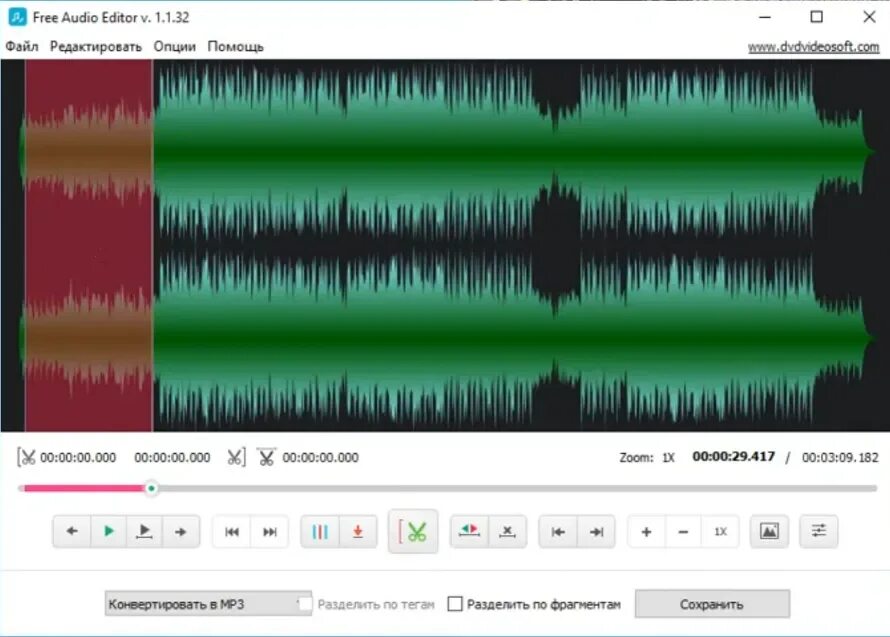Viewport: 890px width, 637px height.
Task: Open the Файл menu
Action: [x=22, y=47]
